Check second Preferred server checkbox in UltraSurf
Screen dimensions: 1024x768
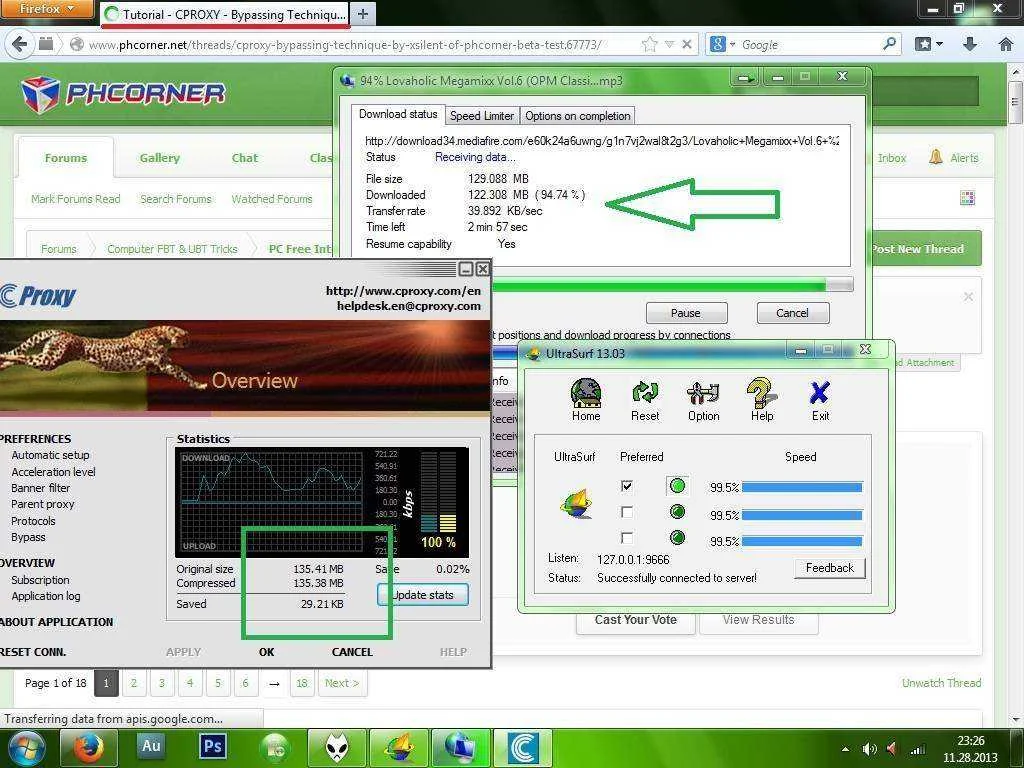coord(627,512)
